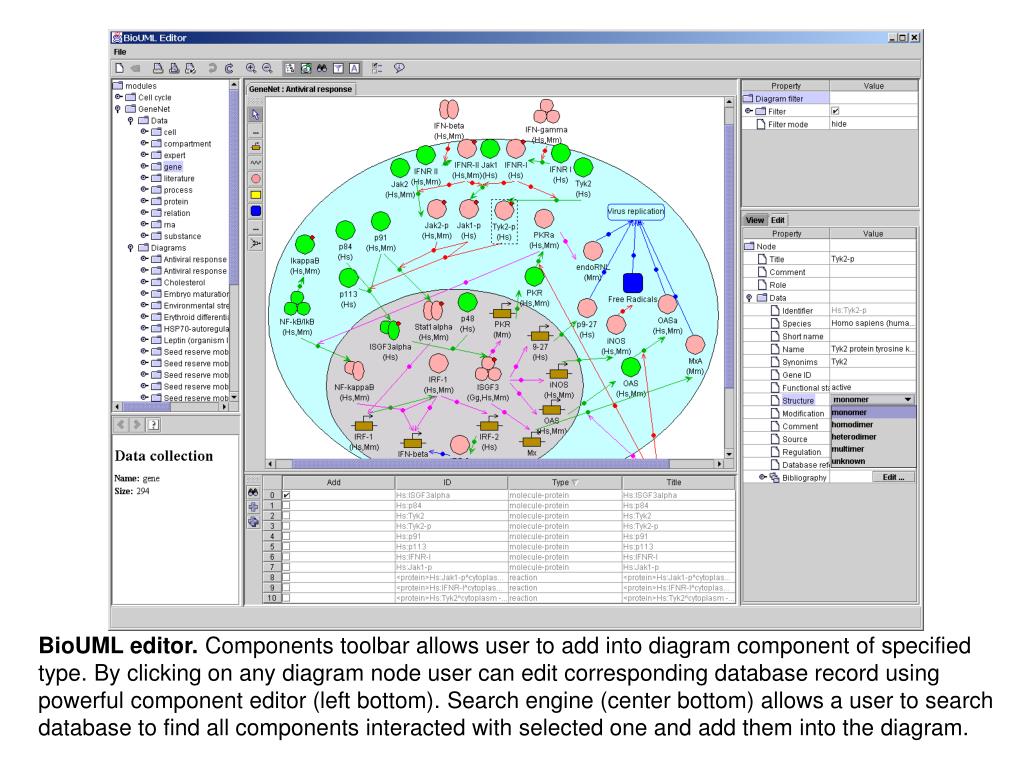
Task: Check Add box for Hs:p113 row
Action: coord(286,547)
